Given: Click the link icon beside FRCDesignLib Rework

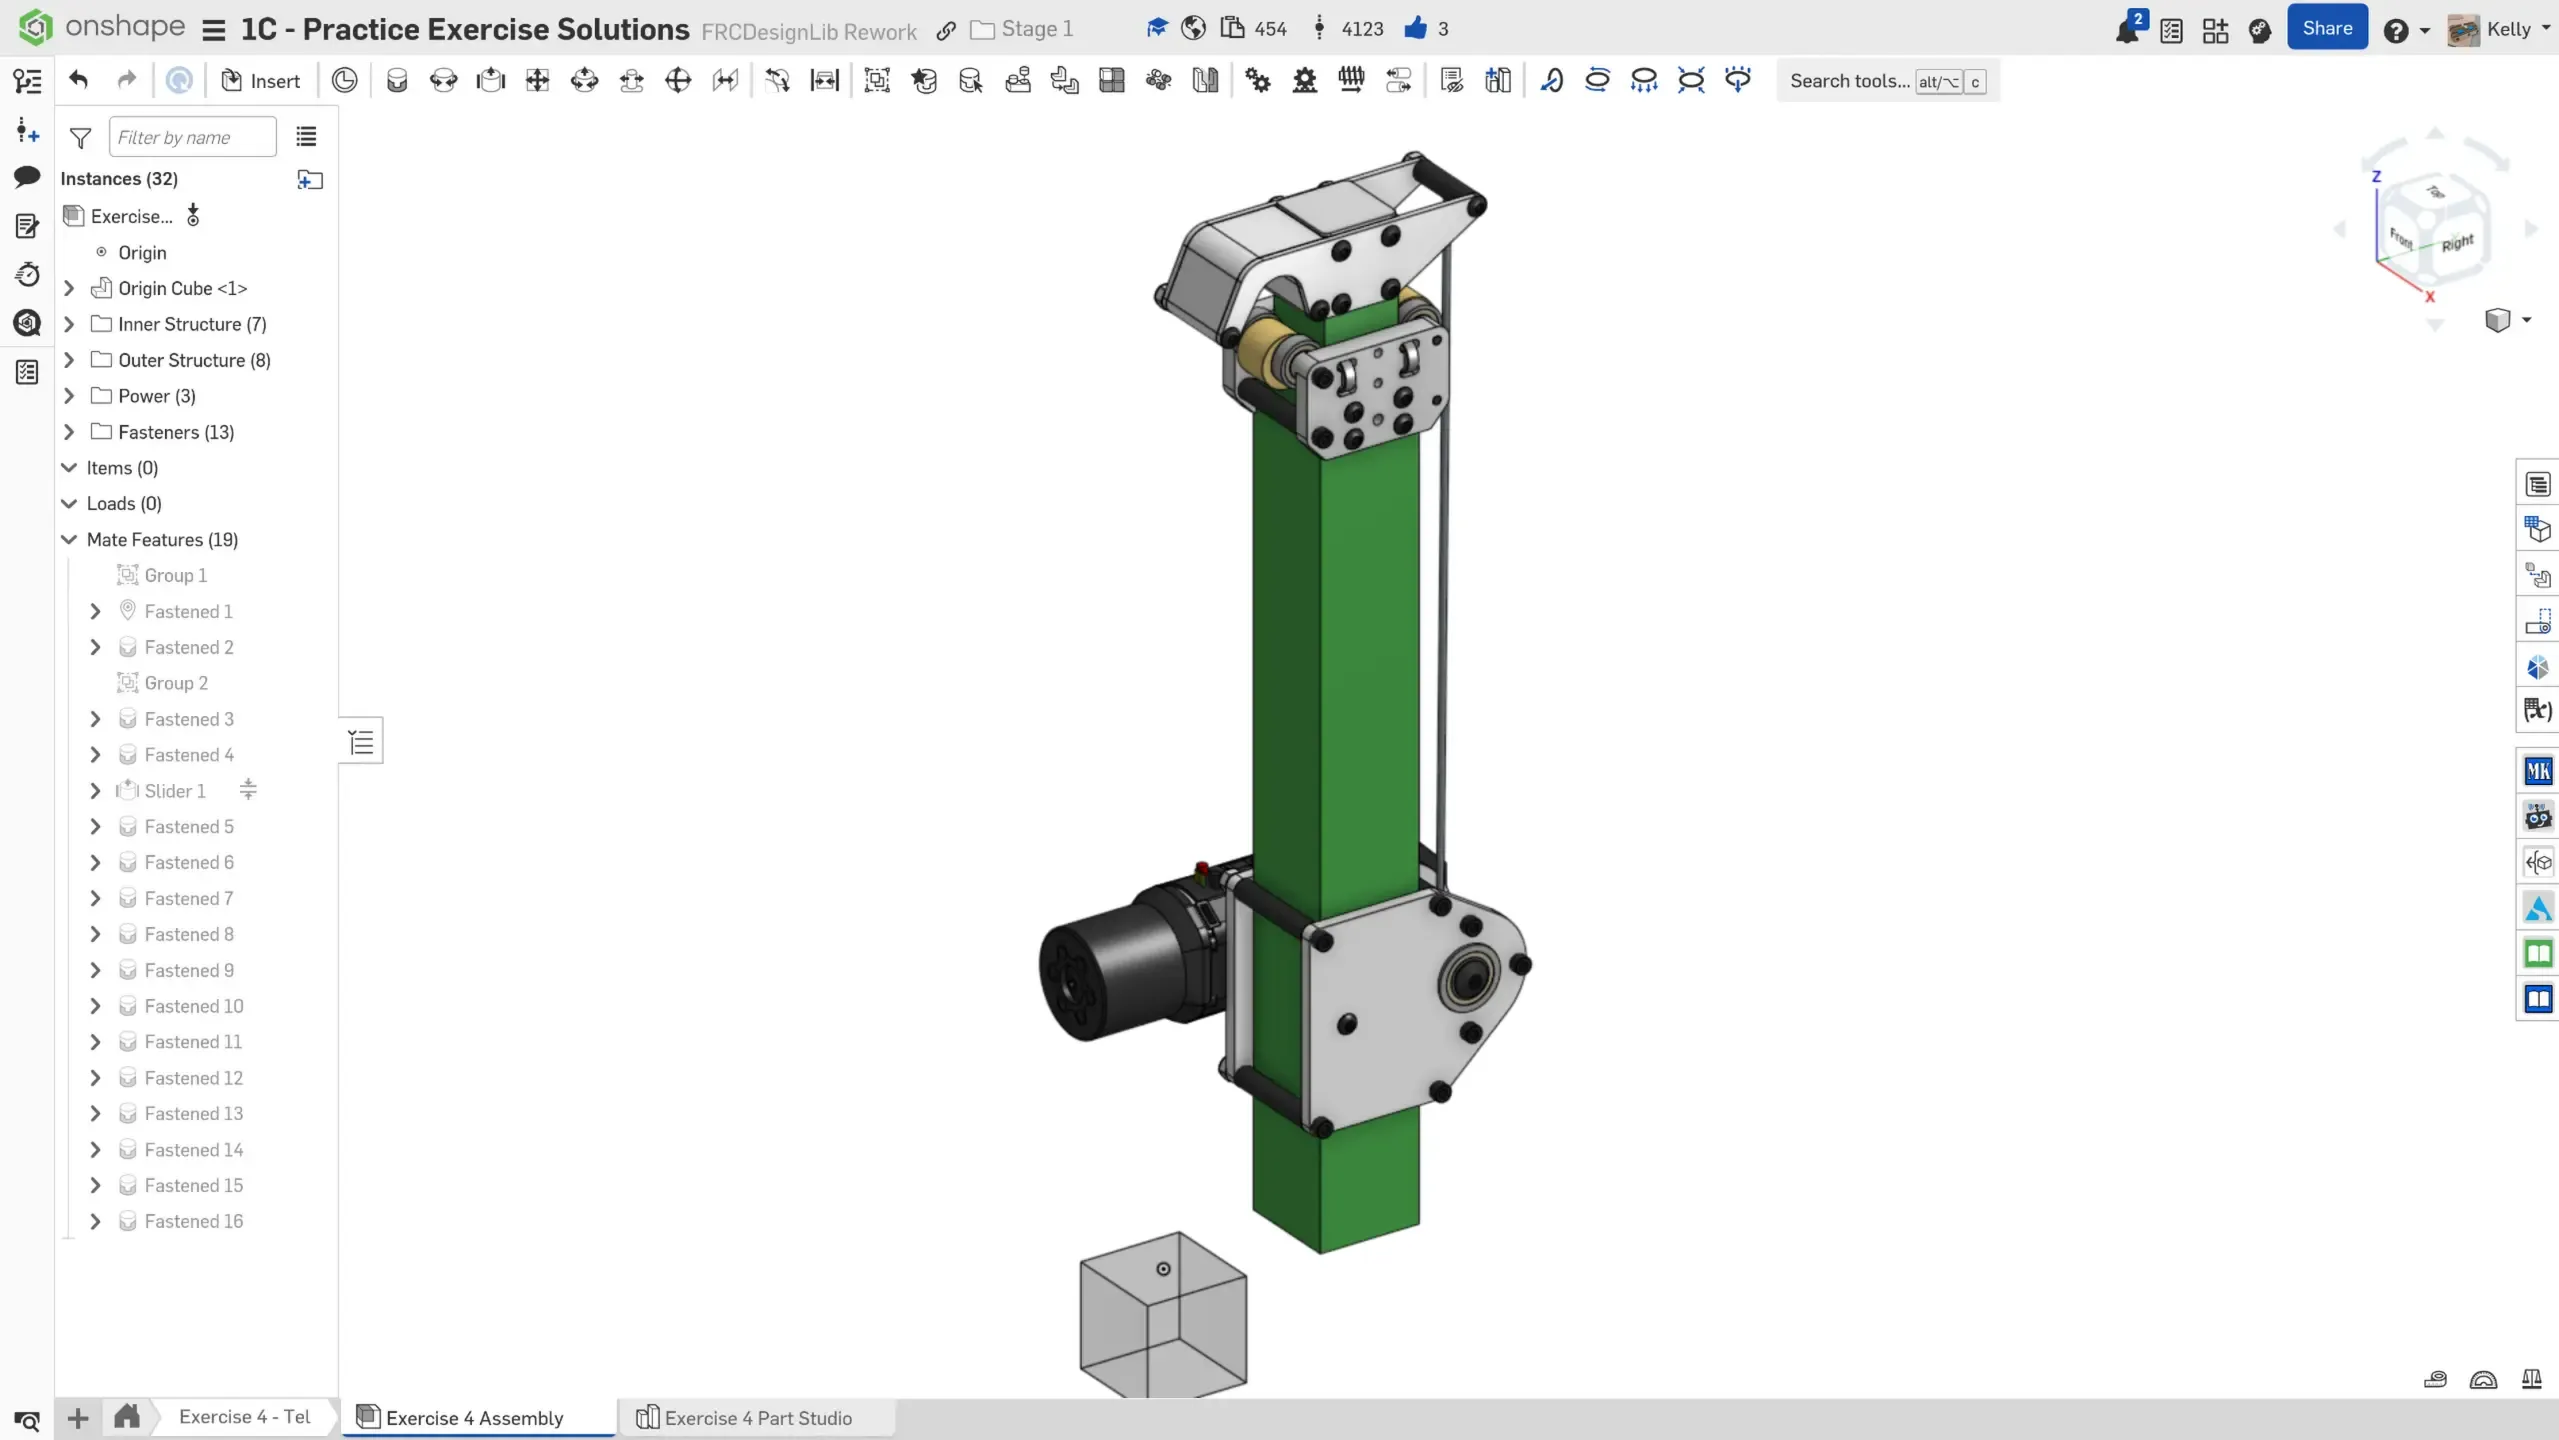Looking at the screenshot, I should point(945,30).
